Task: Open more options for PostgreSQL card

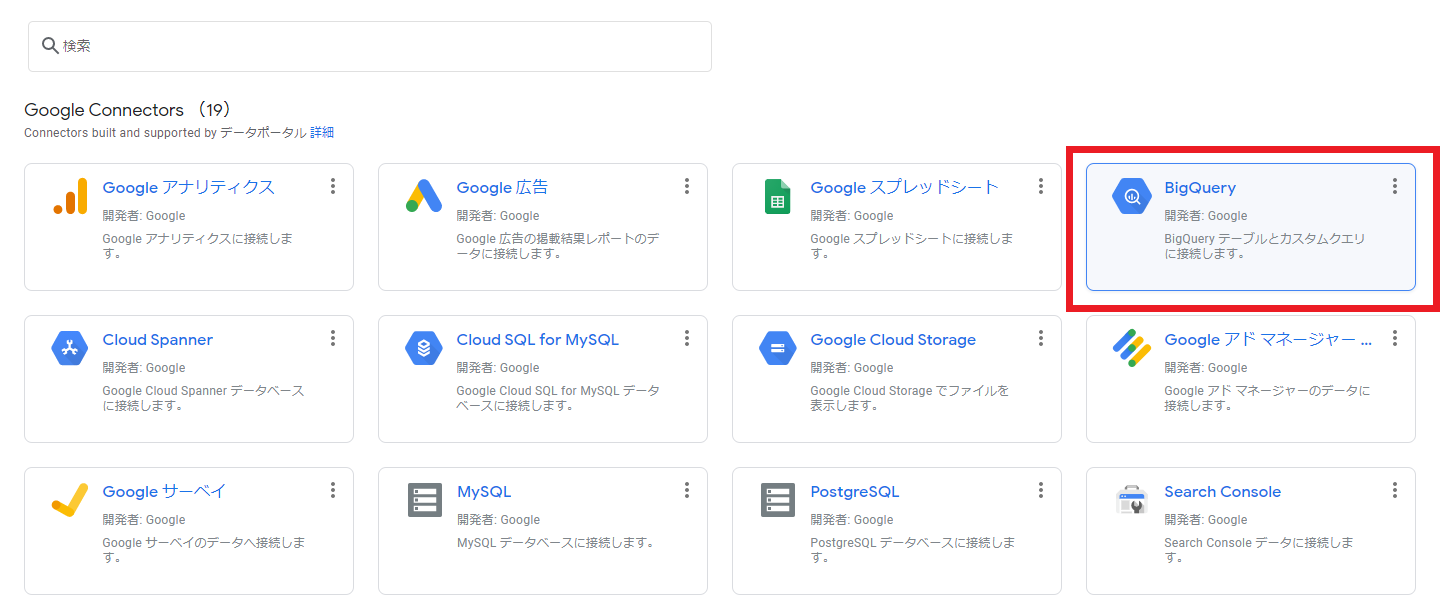Action: 1041,490
